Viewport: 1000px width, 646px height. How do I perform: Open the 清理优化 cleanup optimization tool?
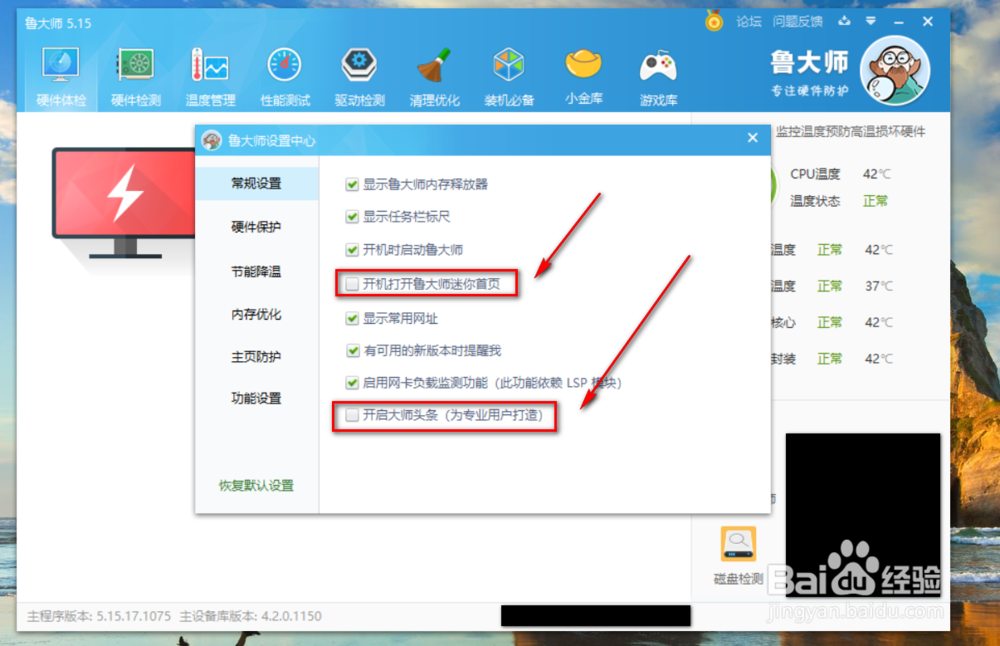pos(434,70)
